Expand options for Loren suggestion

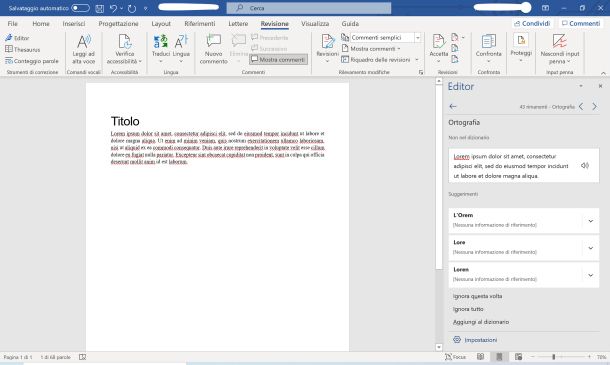pos(591,275)
